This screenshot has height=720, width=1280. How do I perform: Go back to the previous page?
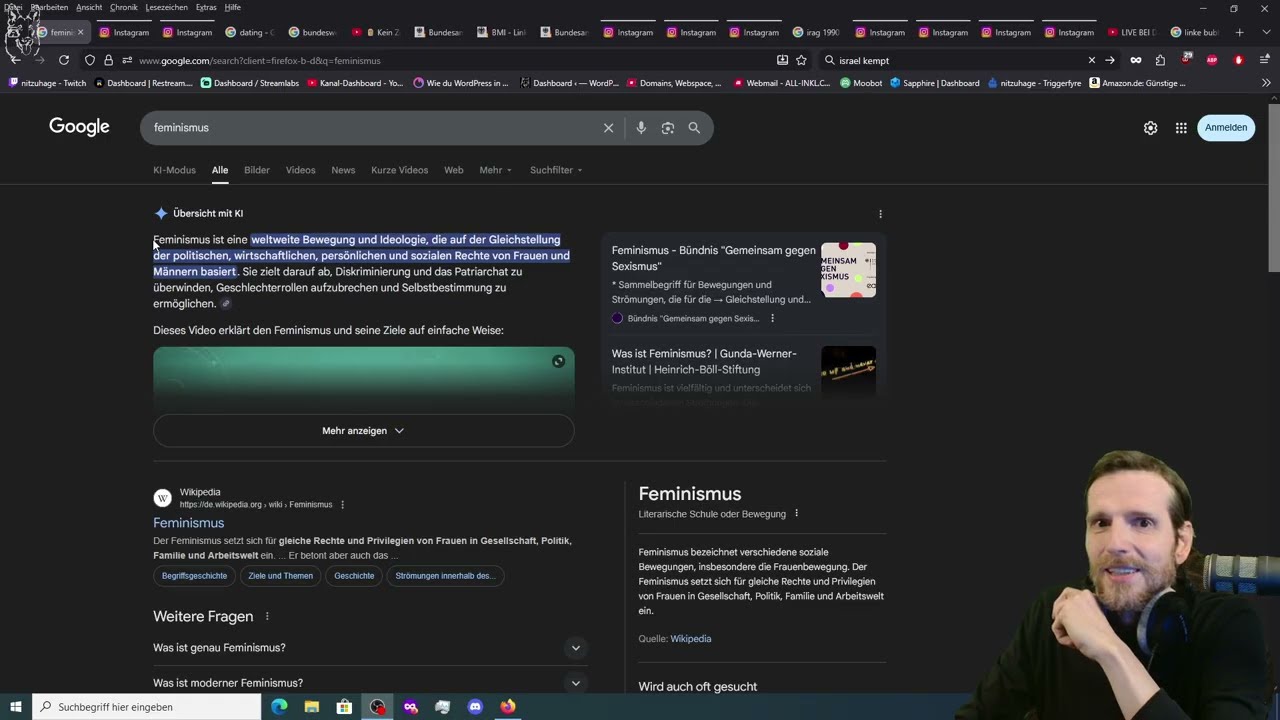tap(15, 60)
